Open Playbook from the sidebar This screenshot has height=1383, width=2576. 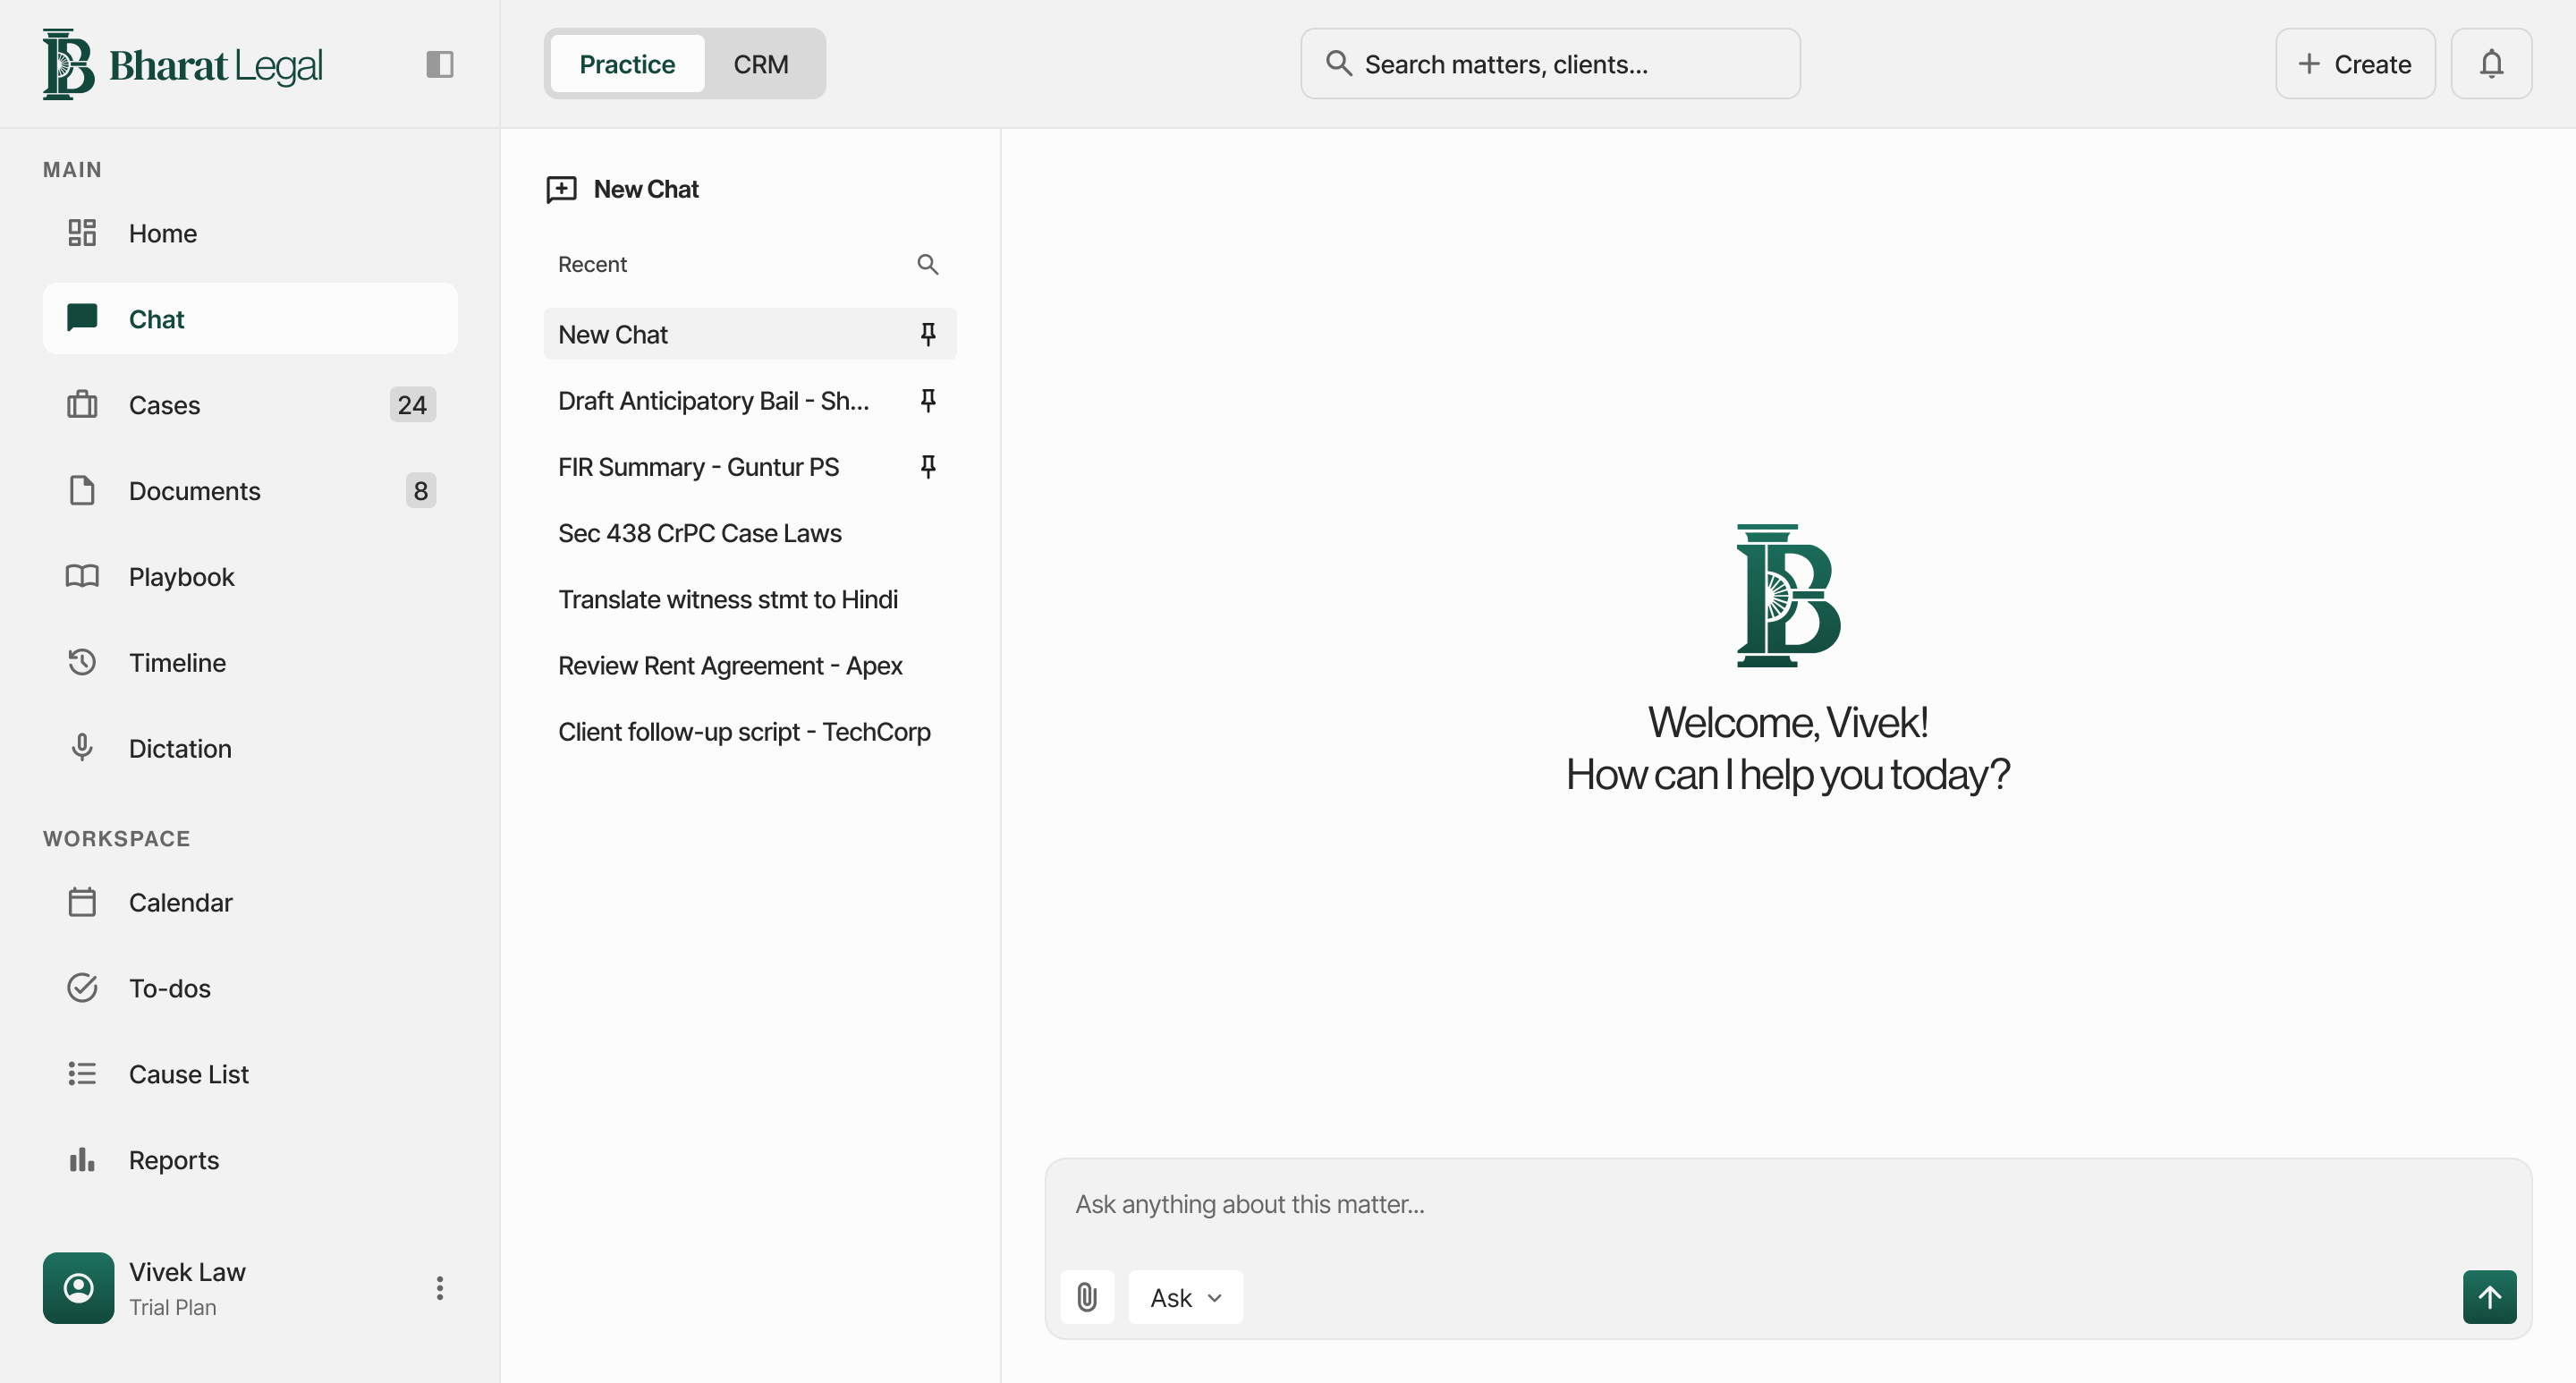click(x=250, y=576)
